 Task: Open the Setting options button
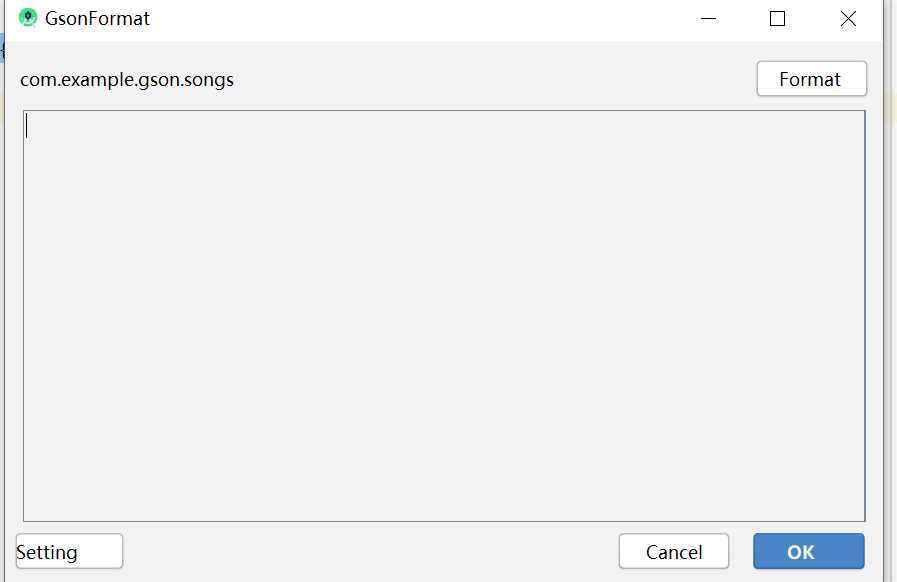point(69,551)
